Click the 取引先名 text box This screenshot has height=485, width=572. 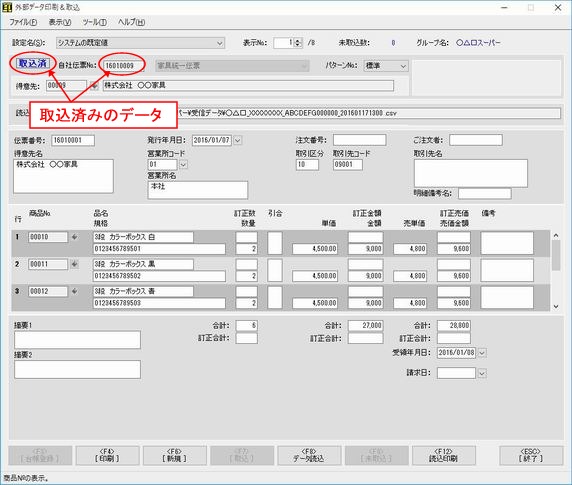point(471,173)
